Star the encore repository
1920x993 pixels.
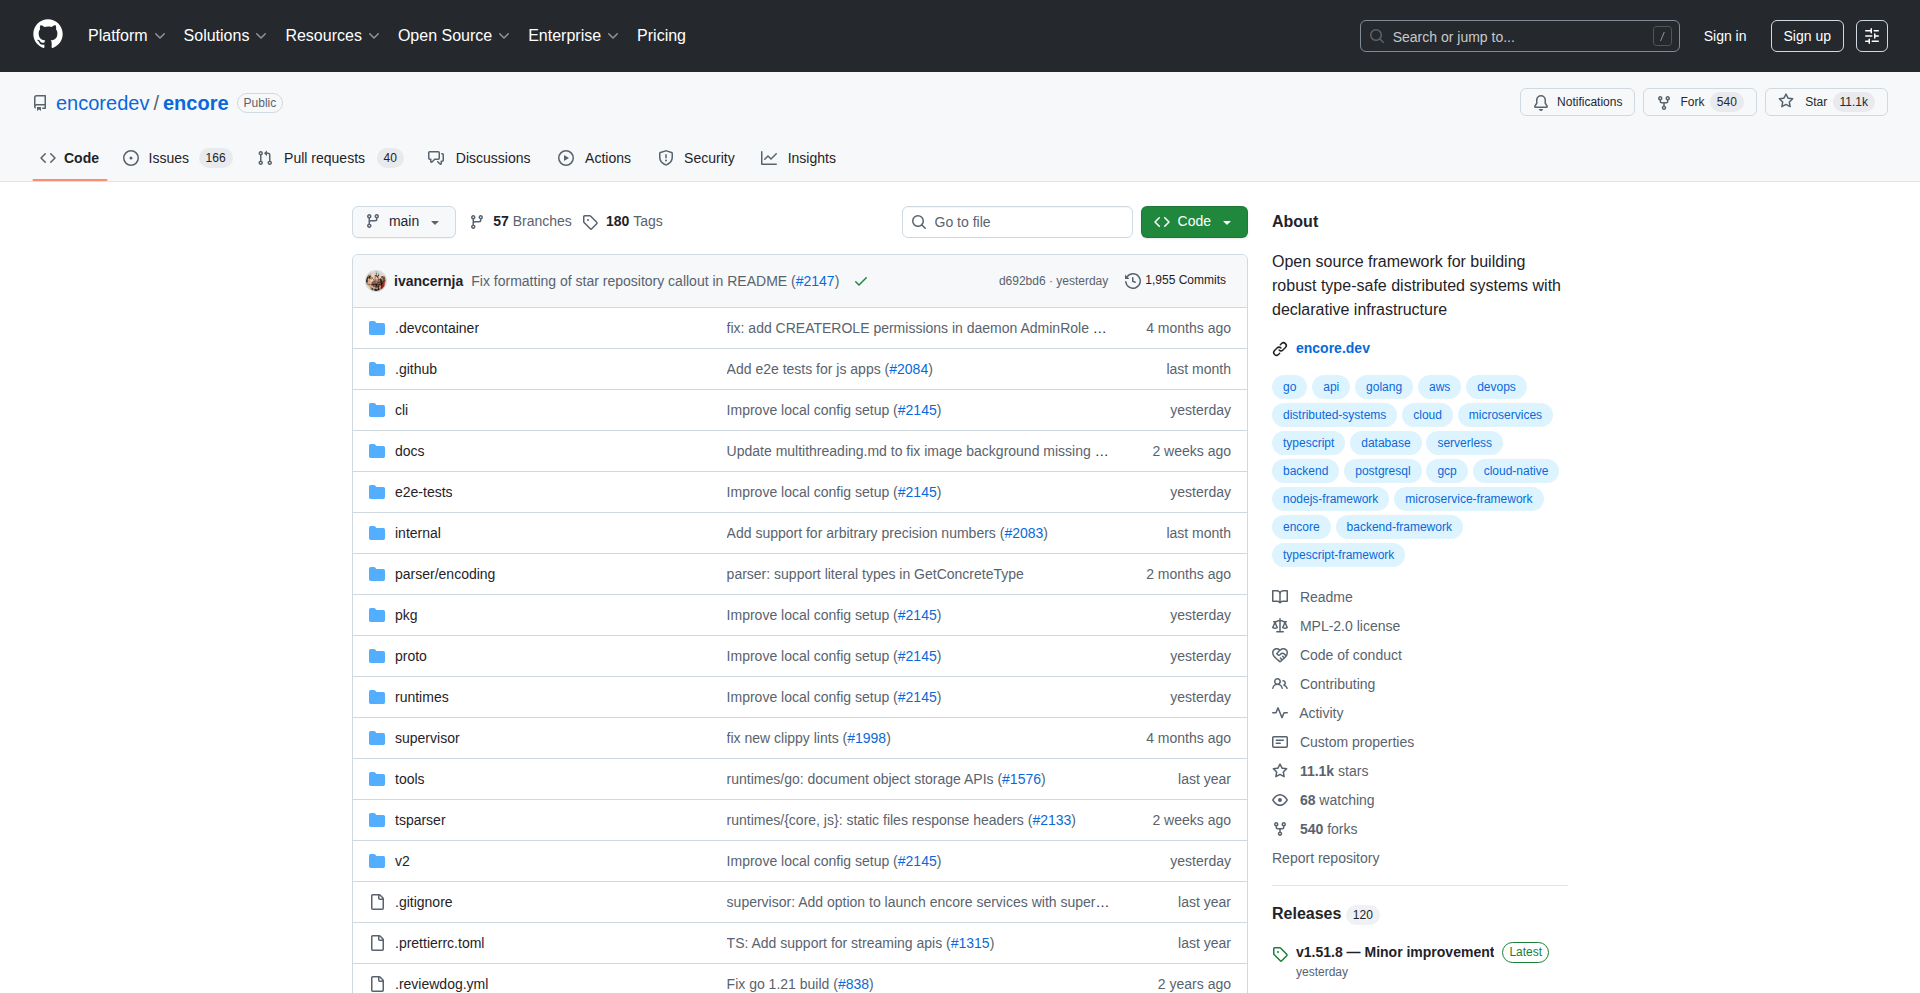coord(1825,102)
